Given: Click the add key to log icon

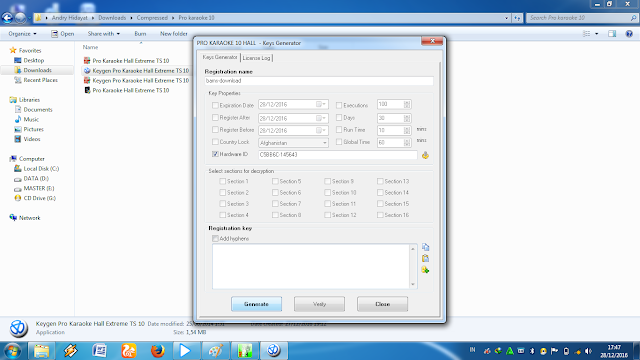Looking at the screenshot, I should pyautogui.click(x=425, y=270).
